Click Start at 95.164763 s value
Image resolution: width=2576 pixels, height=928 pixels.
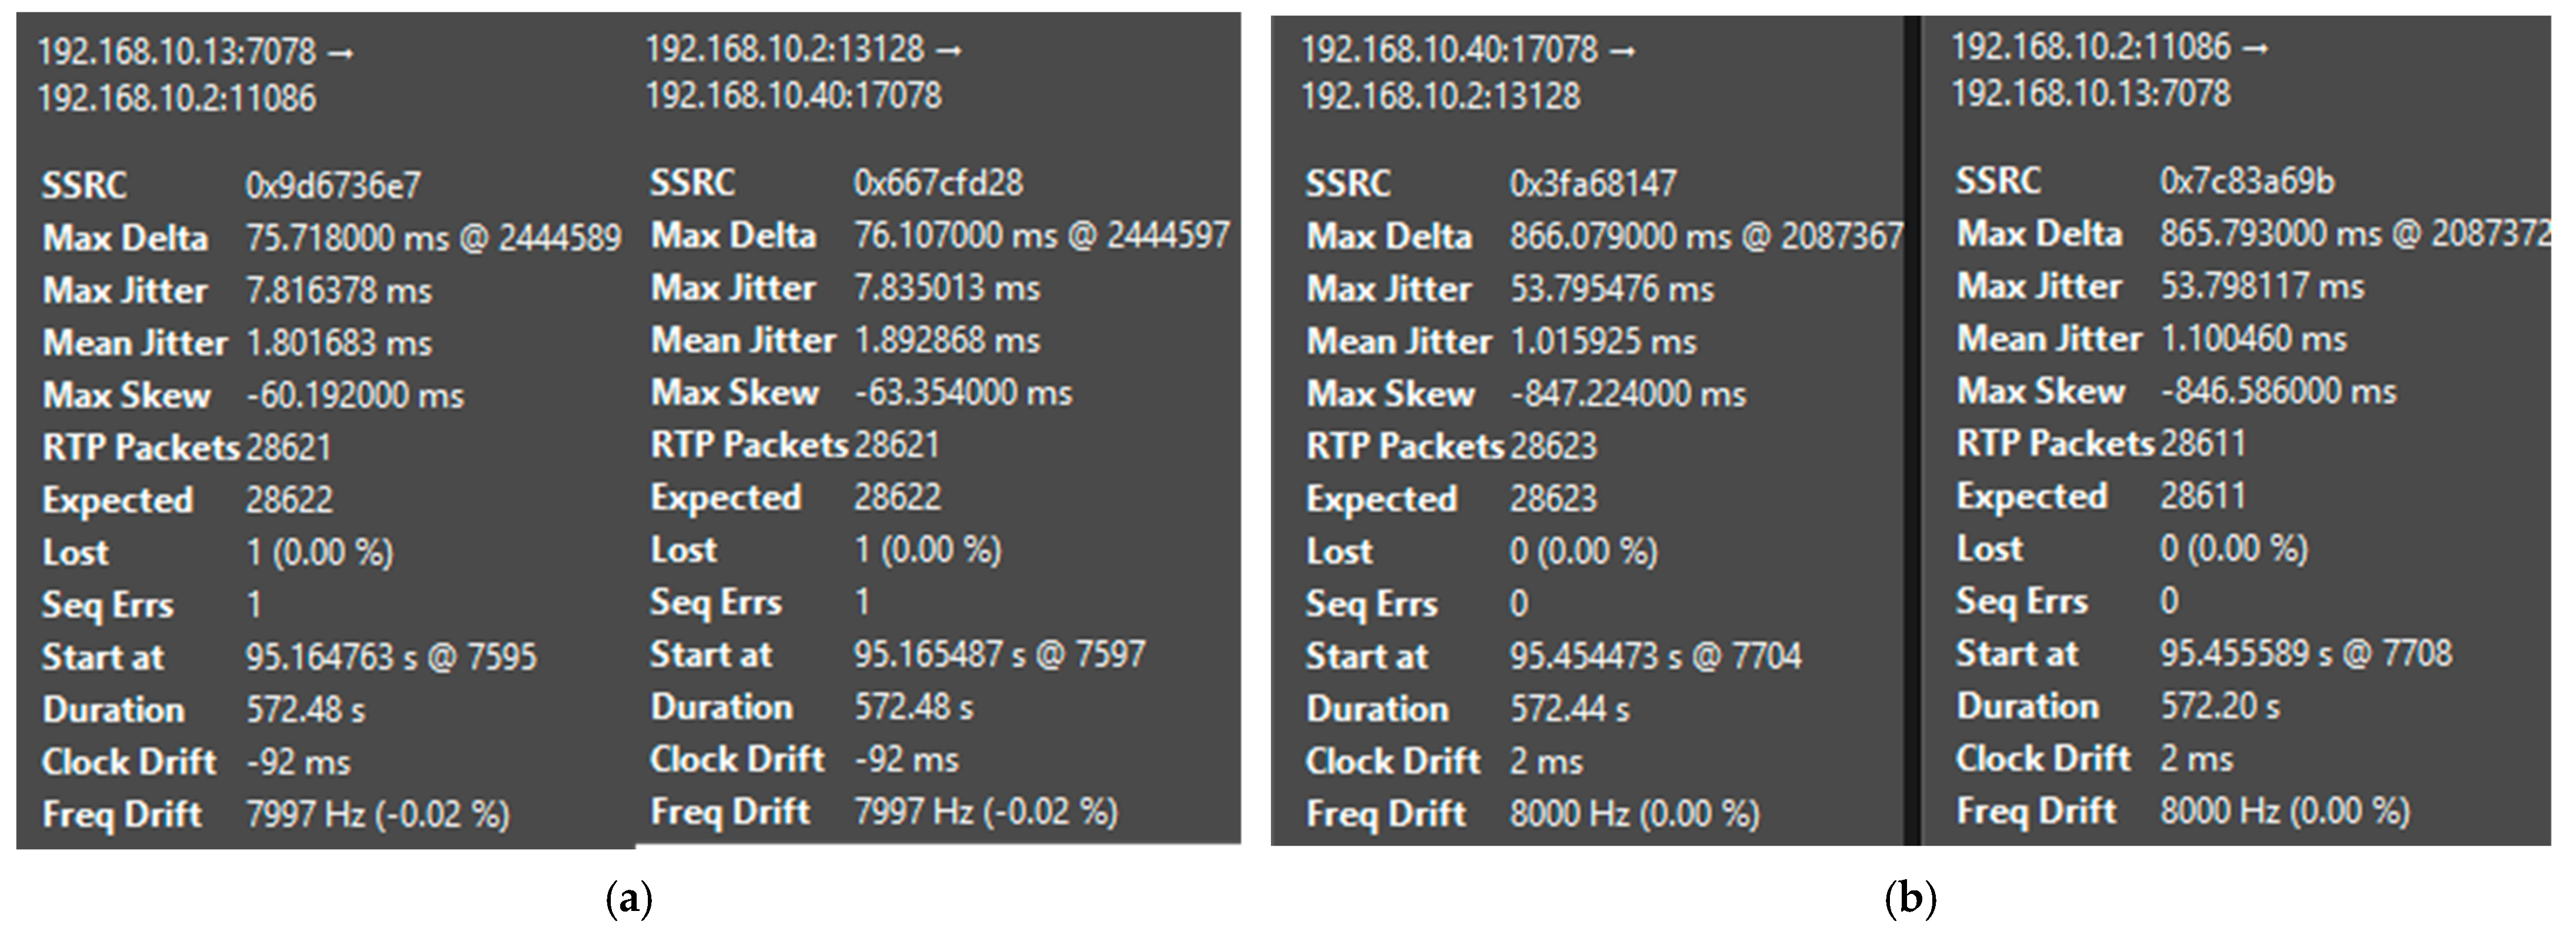tap(391, 657)
